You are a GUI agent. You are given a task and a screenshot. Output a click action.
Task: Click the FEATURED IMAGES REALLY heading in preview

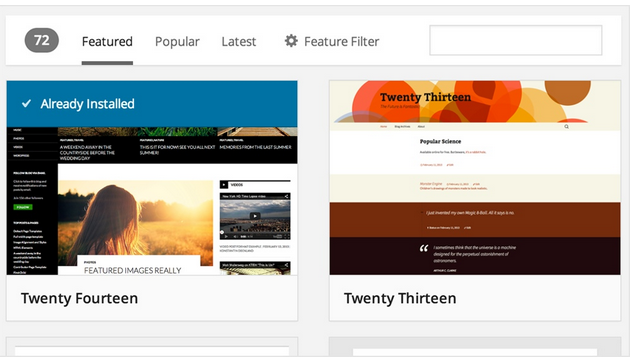click(x=133, y=271)
